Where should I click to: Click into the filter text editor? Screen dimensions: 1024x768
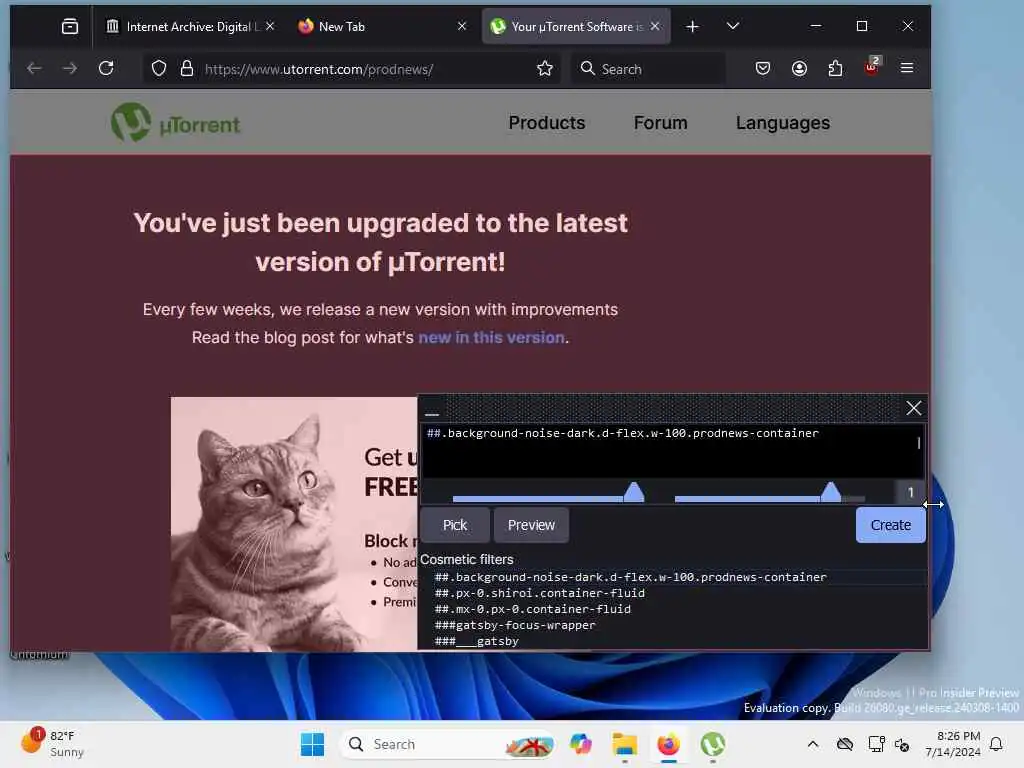(x=673, y=451)
